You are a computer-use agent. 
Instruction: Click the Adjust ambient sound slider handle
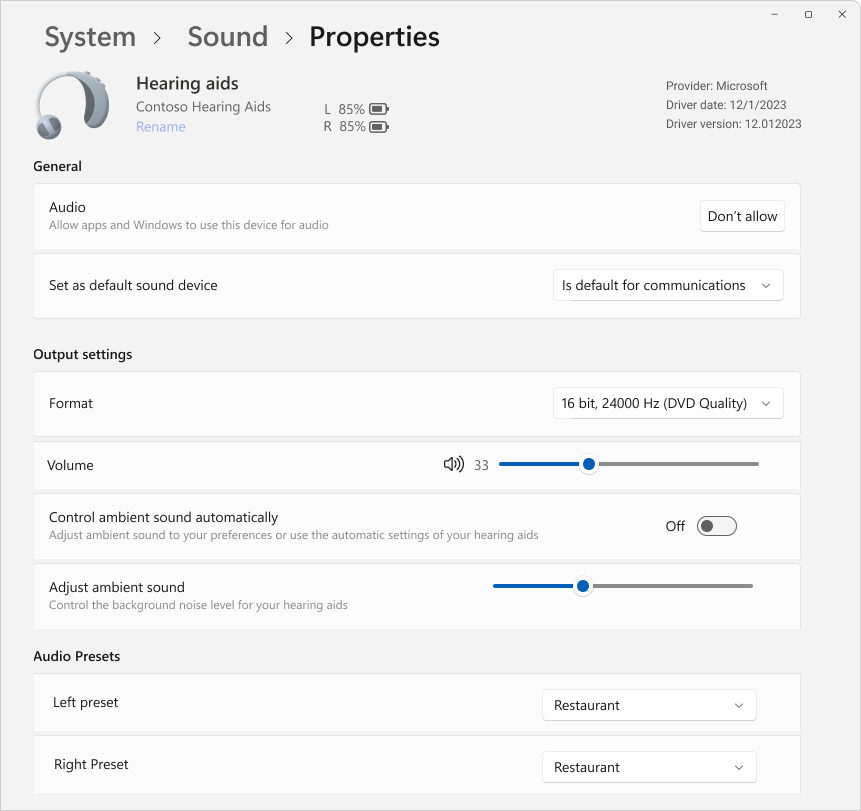(583, 586)
